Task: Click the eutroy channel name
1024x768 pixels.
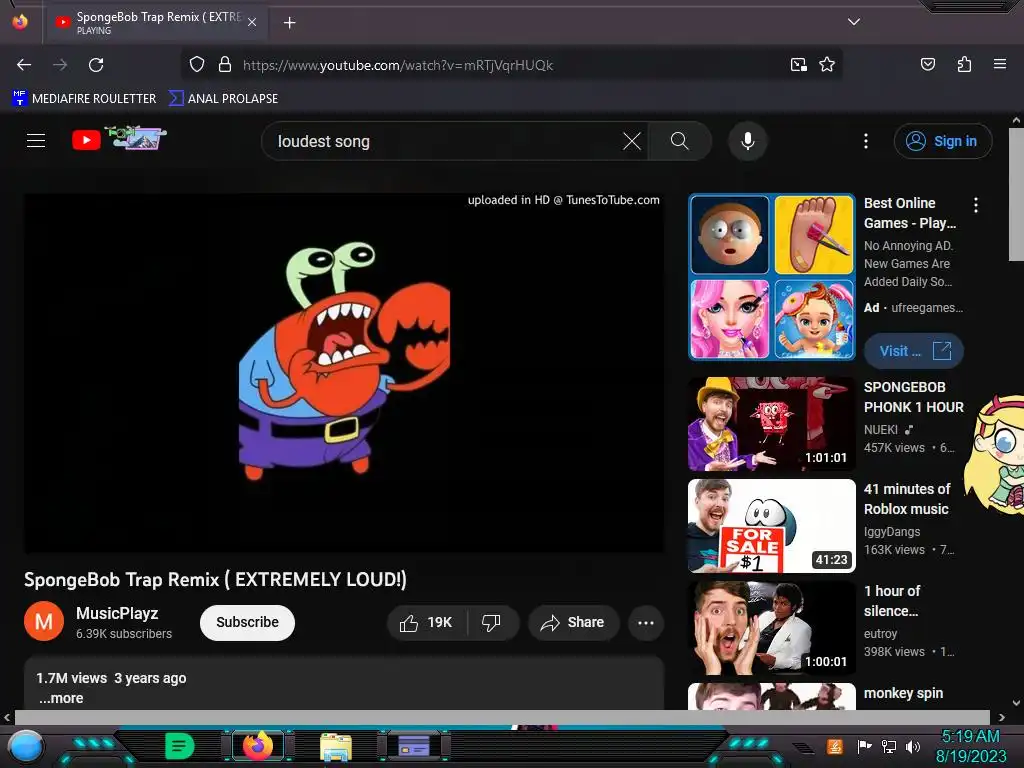Action: click(880, 633)
